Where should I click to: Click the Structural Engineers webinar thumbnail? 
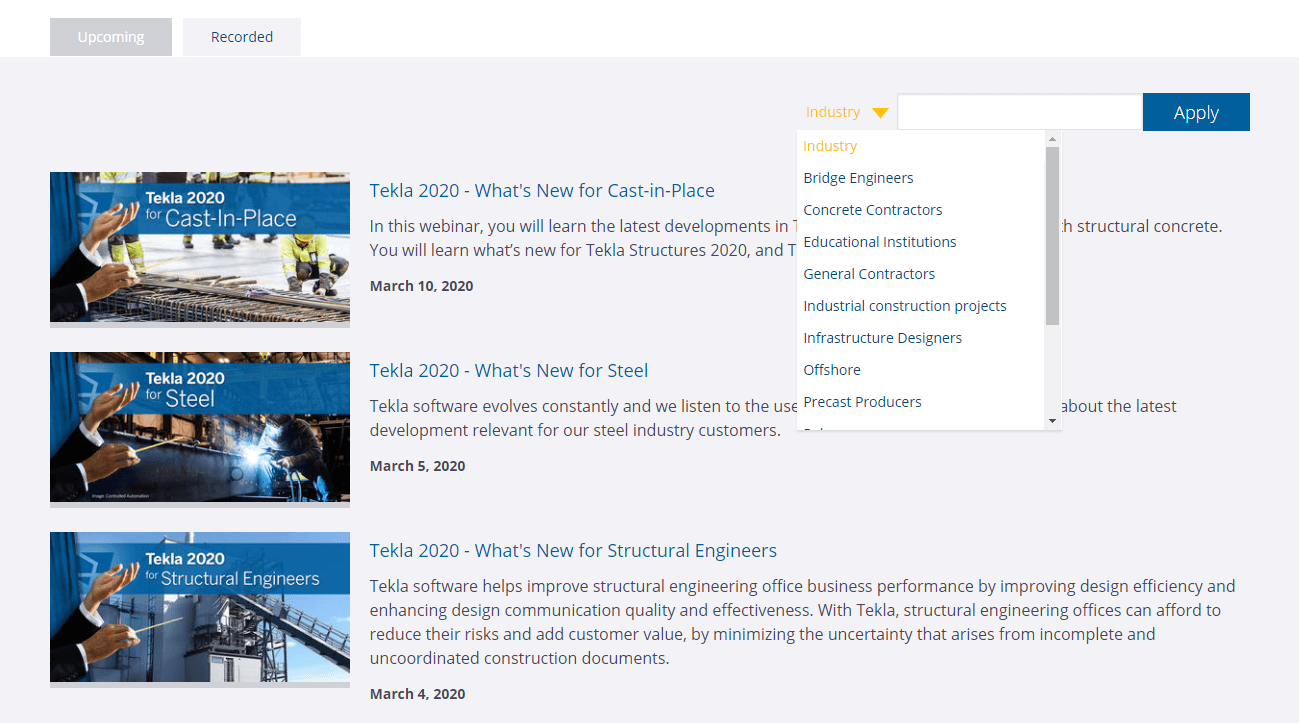click(x=200, y=607)
